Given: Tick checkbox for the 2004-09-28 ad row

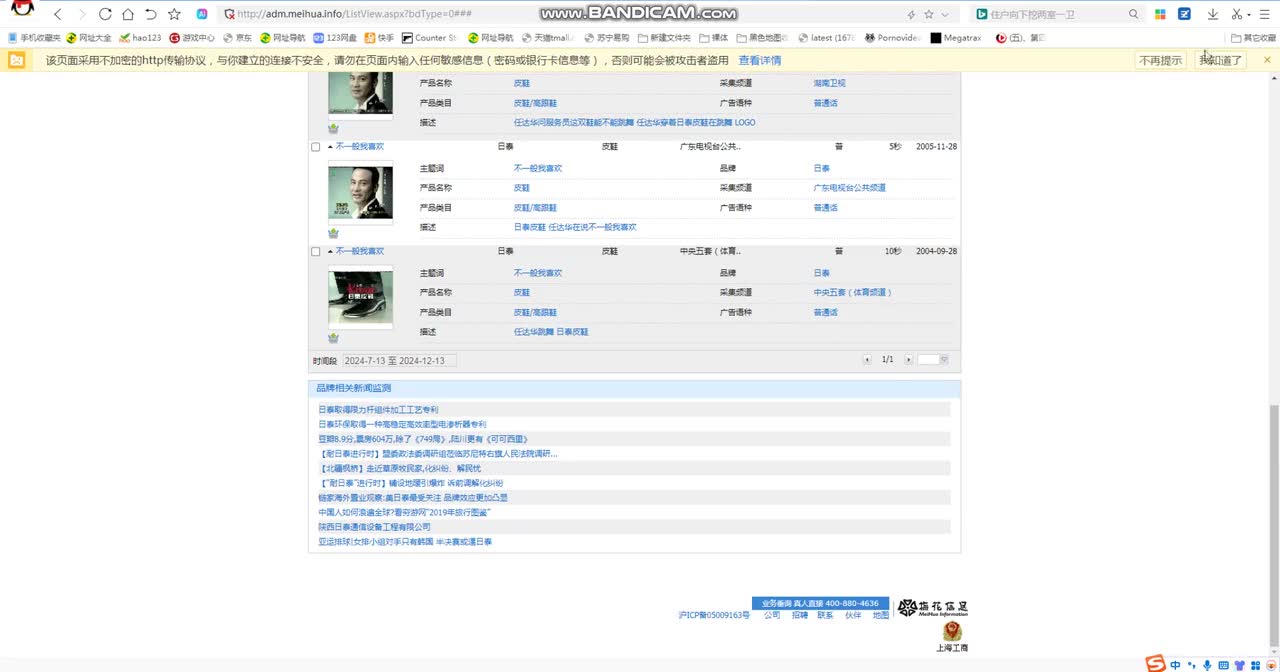Looking at the screenshot, I should [x=316, y=252].
